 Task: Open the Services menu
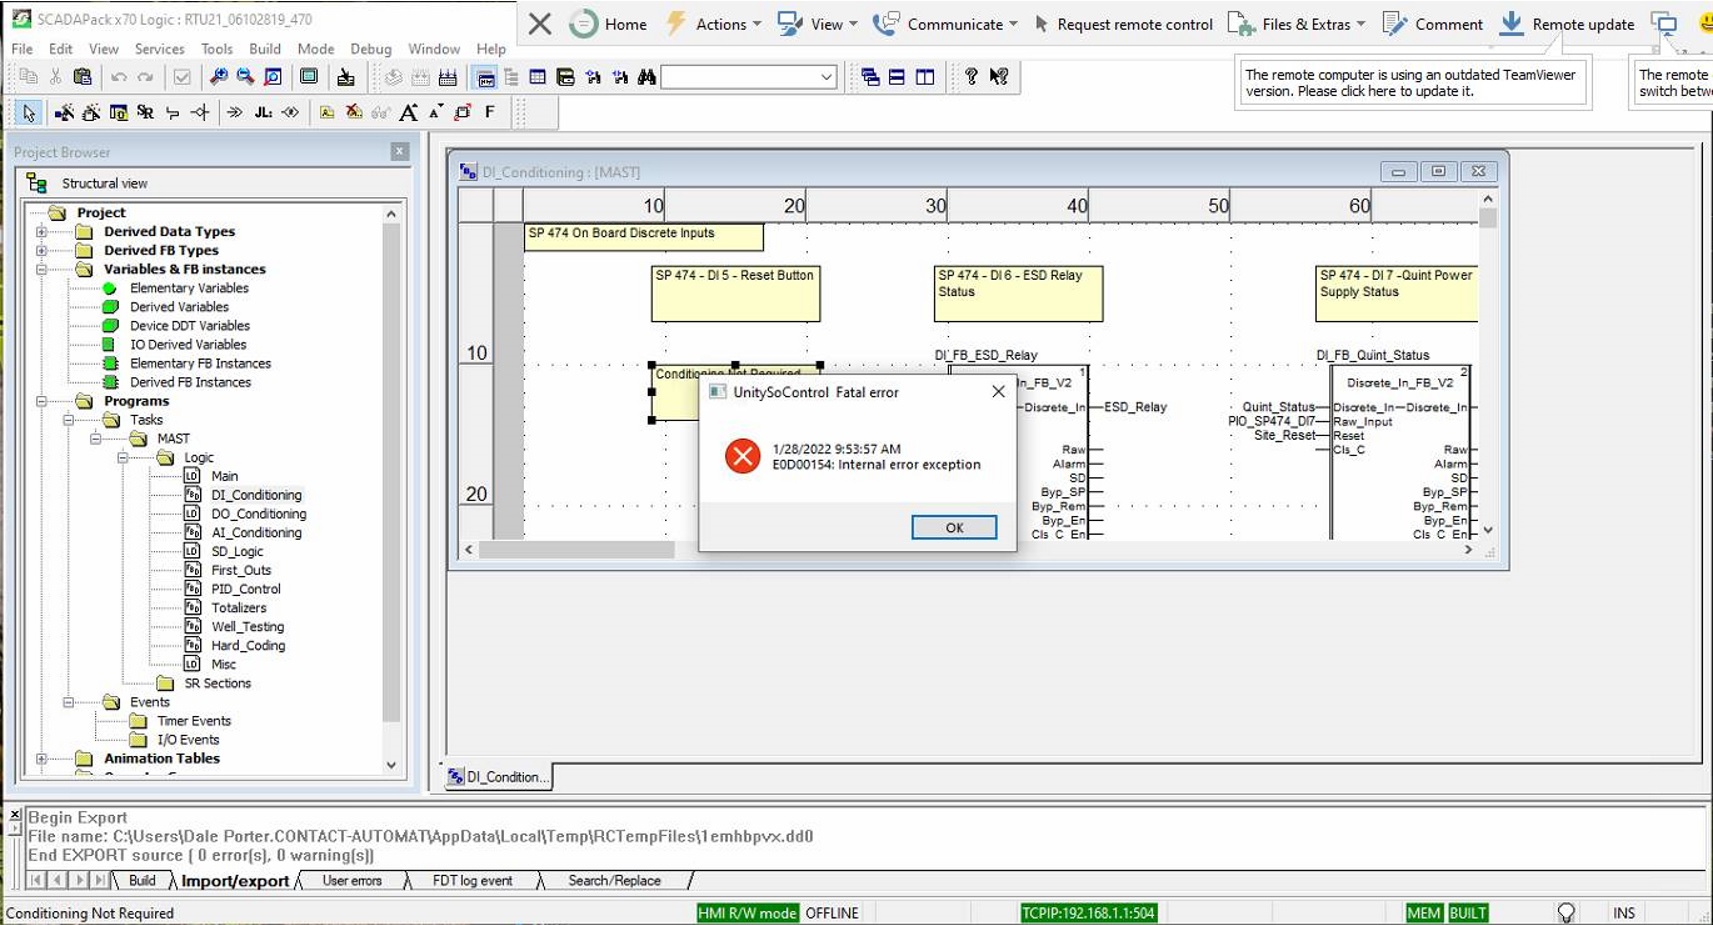[160, 49]
